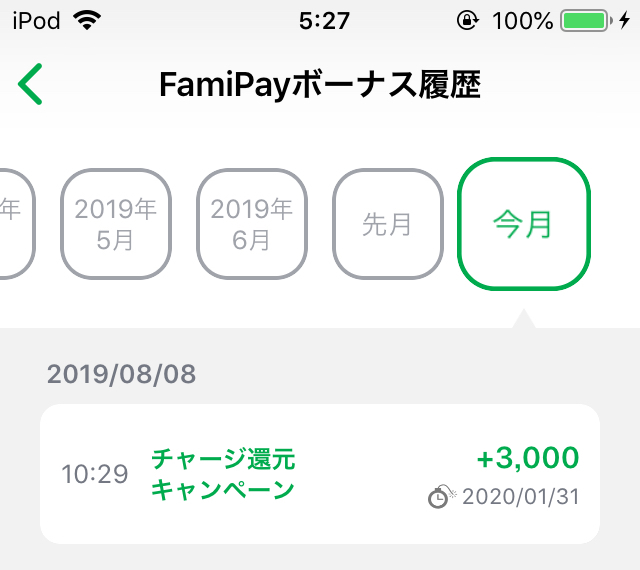The height and width of the screenshot is (570, 640).
Task: Click the 2019/08/08 date header
Action: point(121,375)
